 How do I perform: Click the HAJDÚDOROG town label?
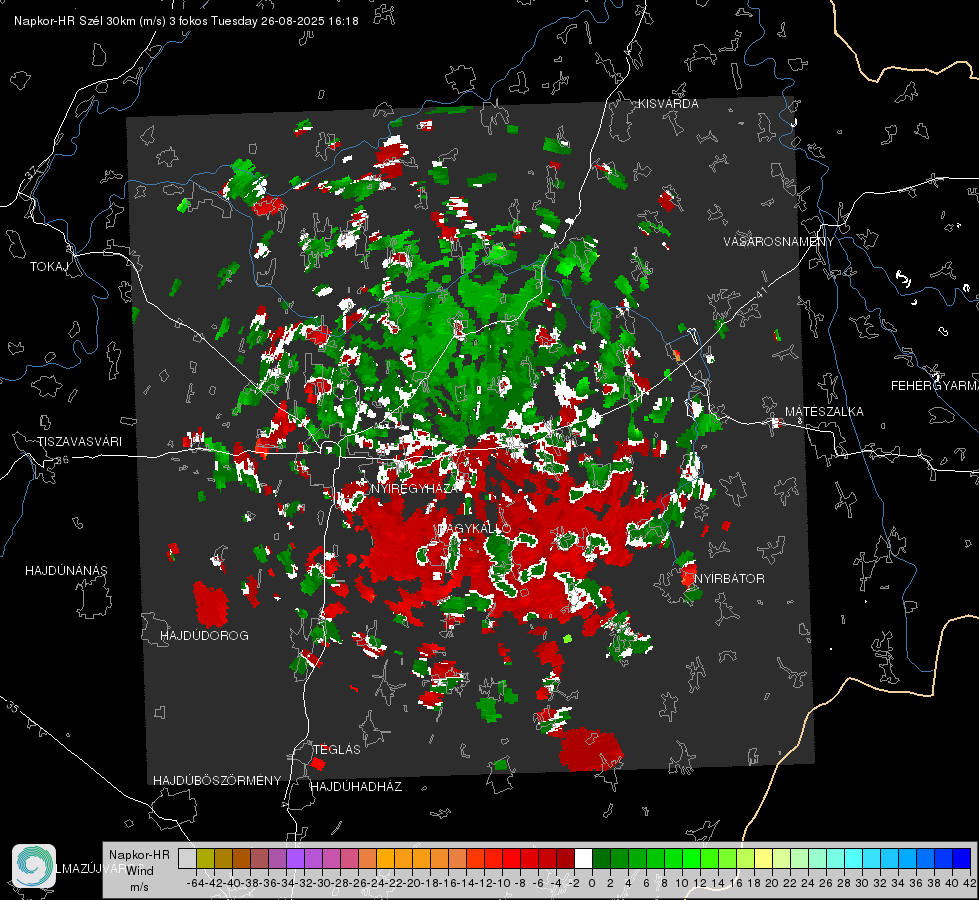point(204,635)
